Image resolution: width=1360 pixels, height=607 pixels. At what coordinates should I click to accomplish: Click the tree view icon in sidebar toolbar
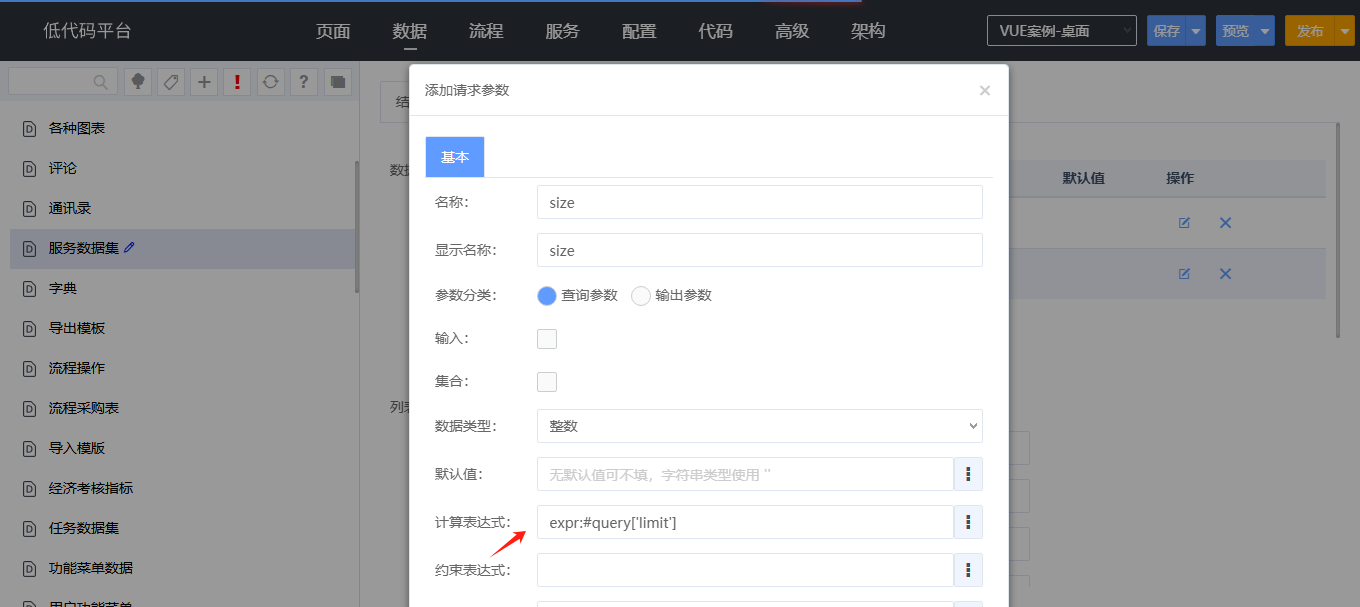click(138, 82)
